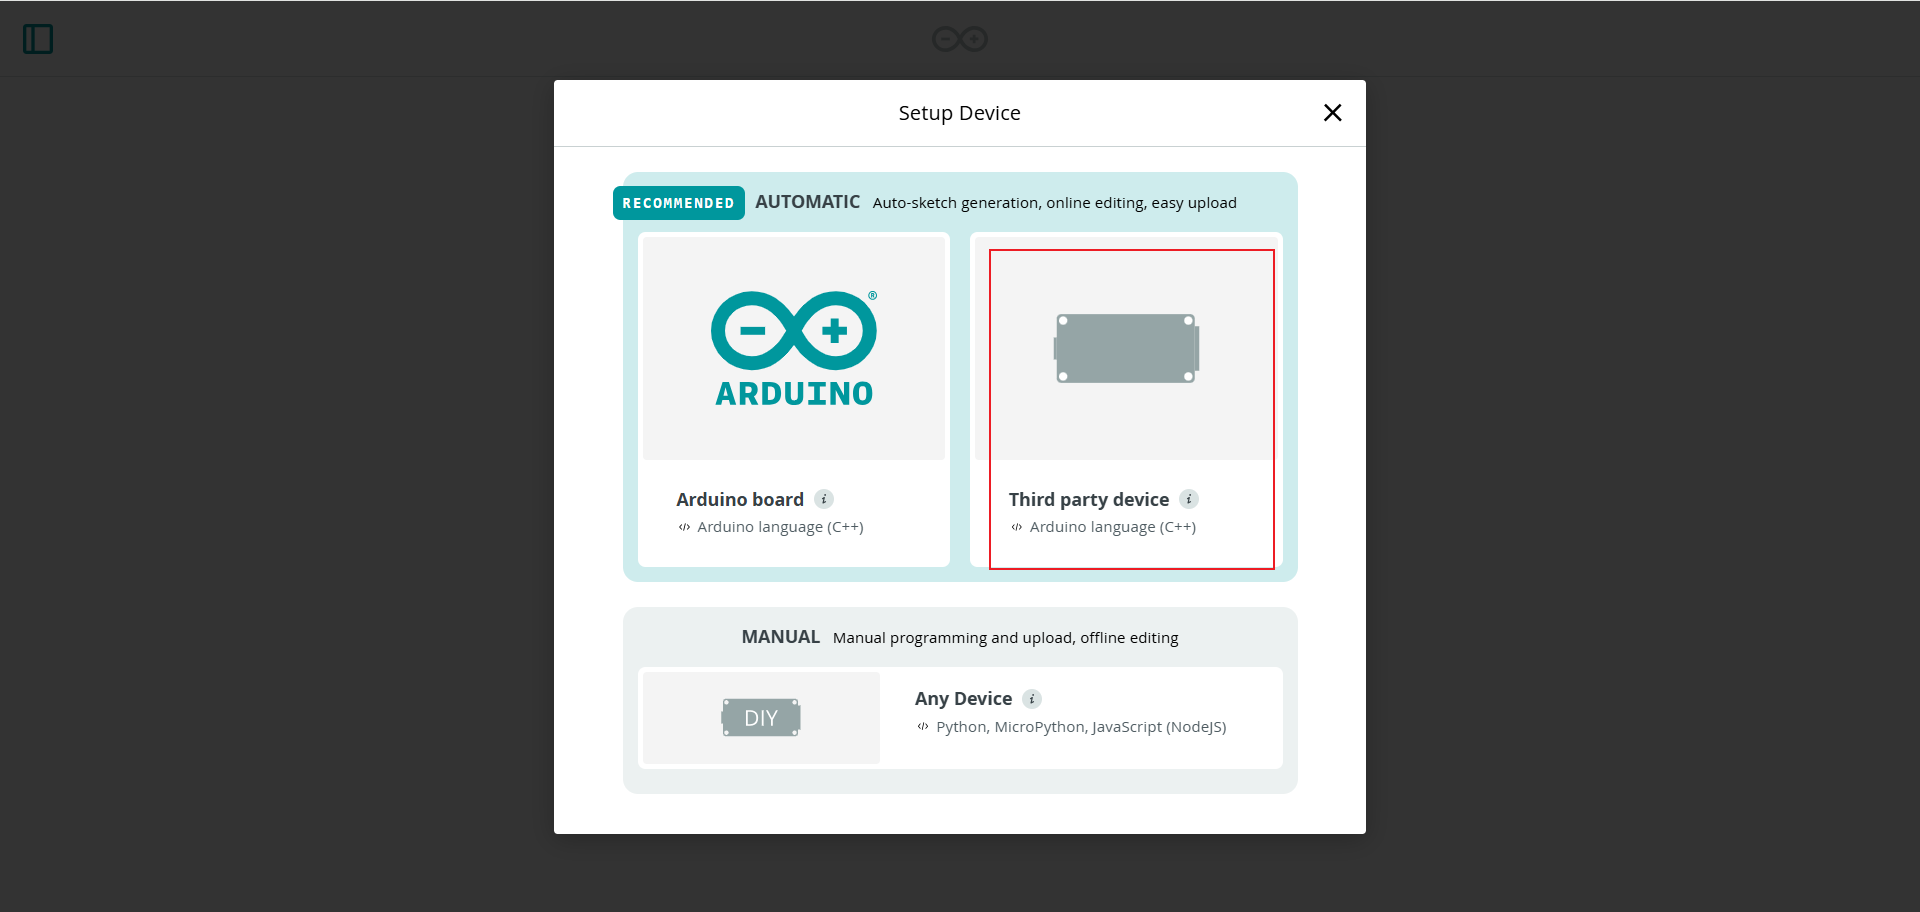Open info icon next to Any Device
This screenshot has width=1920, height=912.
coord(1032,699)
